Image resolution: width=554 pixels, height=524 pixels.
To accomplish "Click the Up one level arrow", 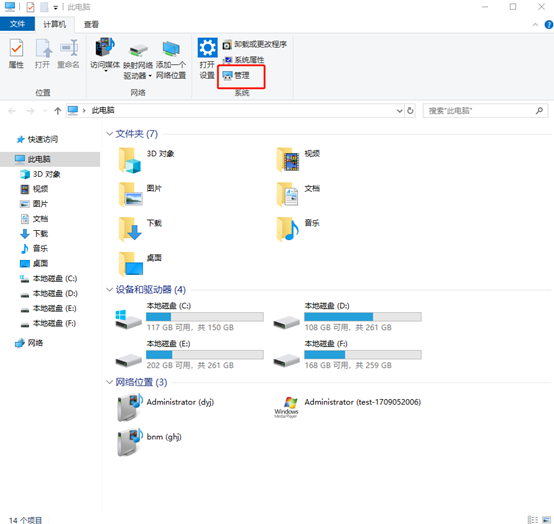I will [x=58, y=111].
